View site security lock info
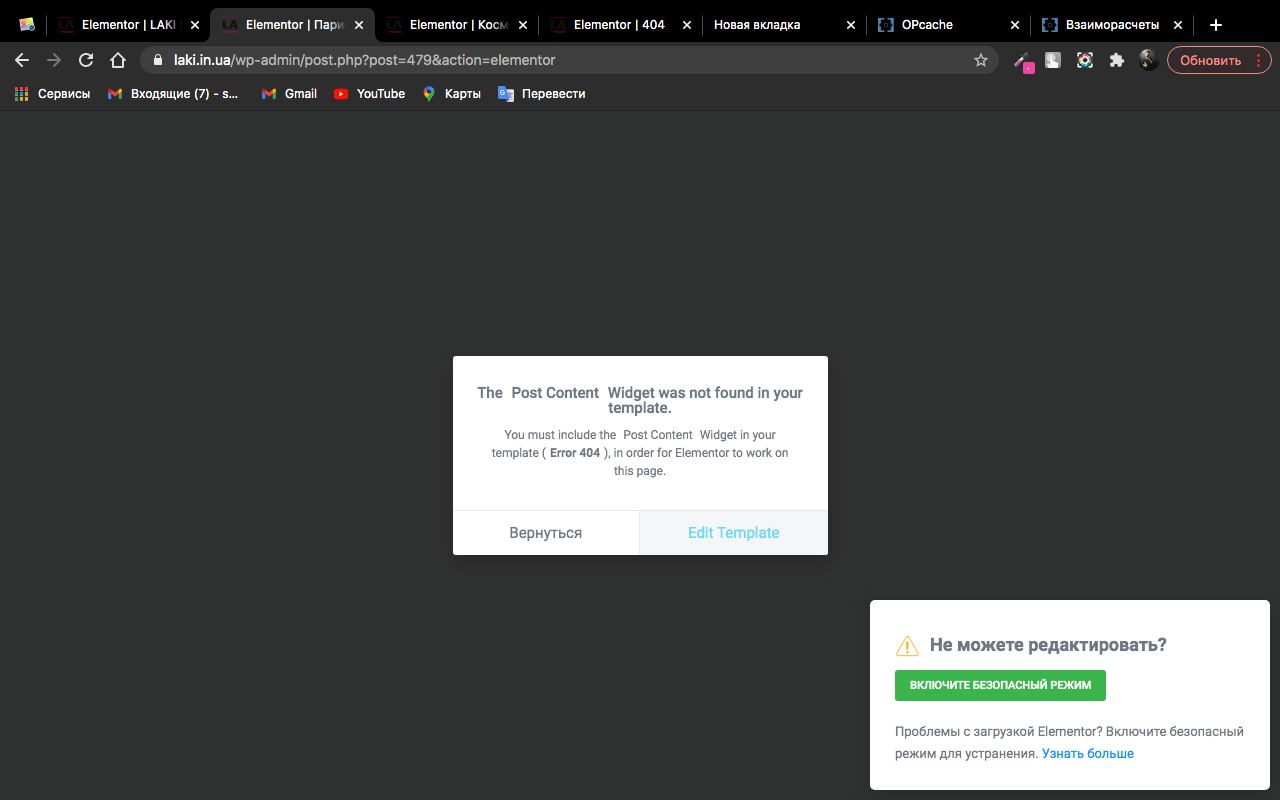 click(x=158, y=60)
